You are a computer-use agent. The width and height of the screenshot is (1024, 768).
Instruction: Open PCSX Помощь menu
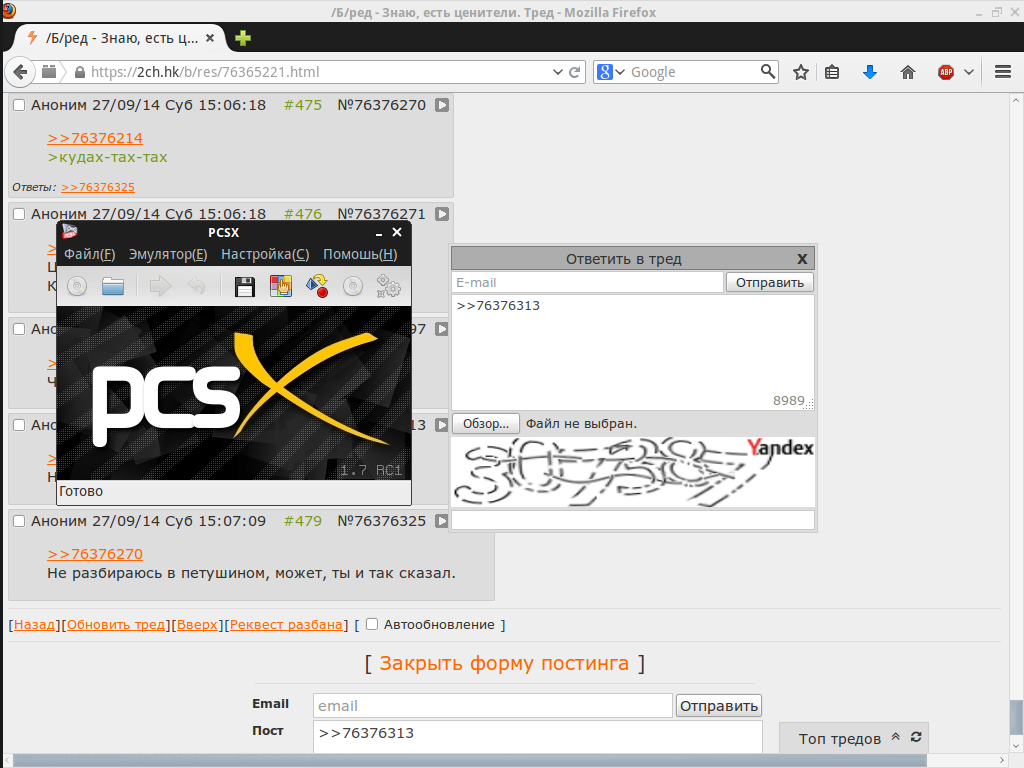click(360, 254)
